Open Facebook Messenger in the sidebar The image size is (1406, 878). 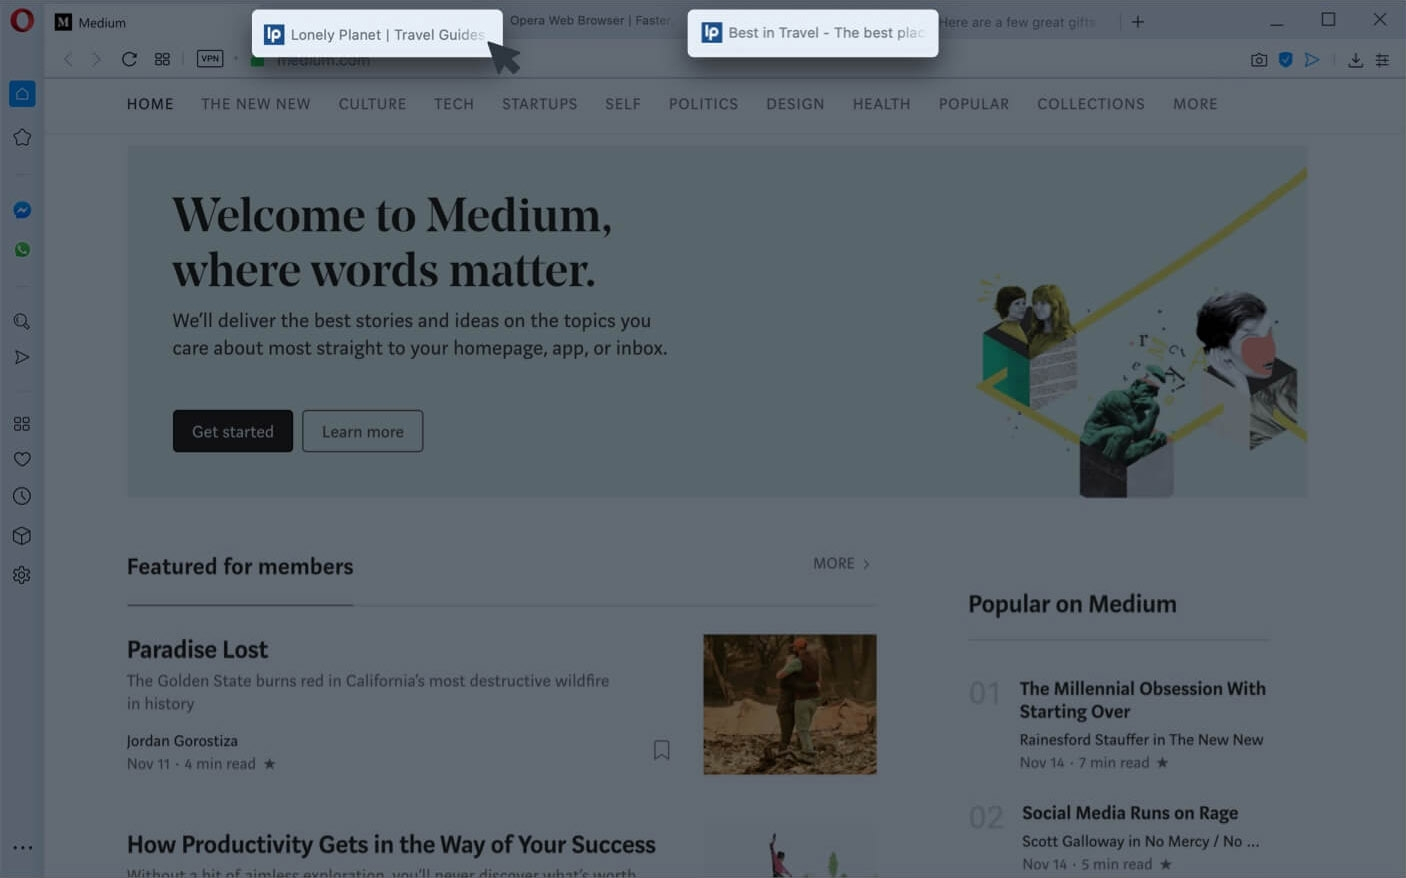[x=22, y=210]
